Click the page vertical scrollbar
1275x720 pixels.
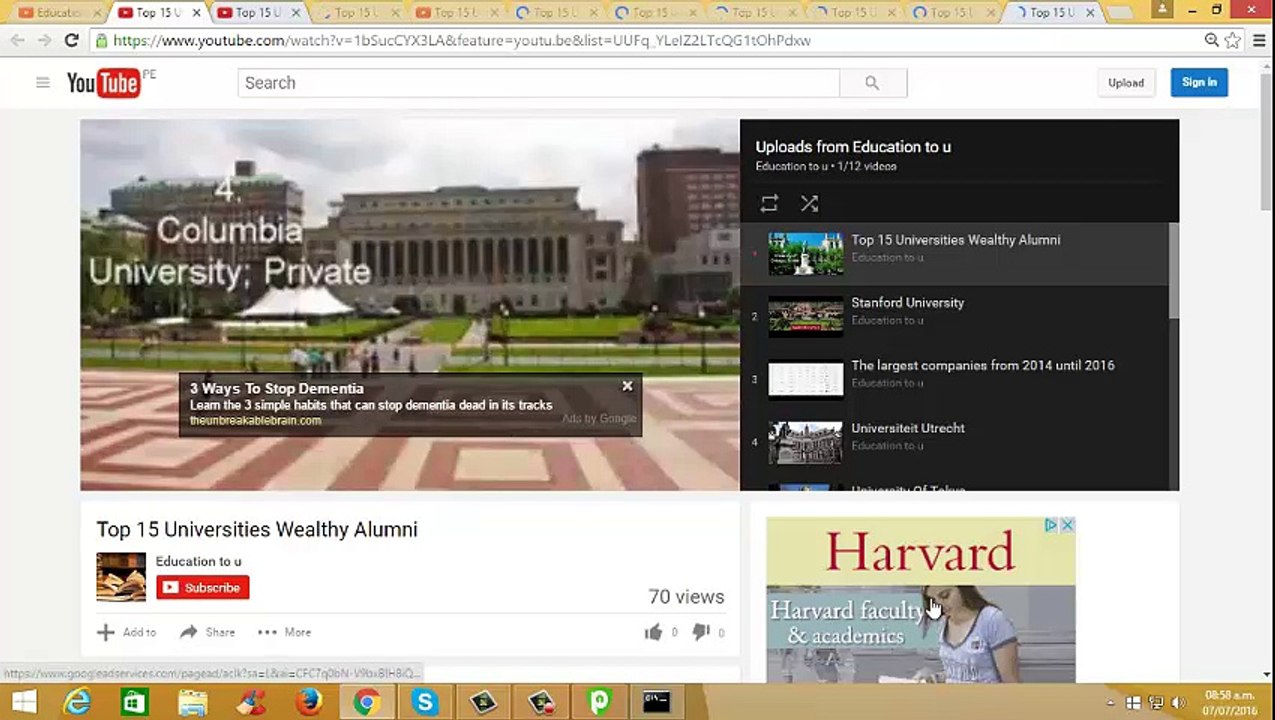[1265, 140]
